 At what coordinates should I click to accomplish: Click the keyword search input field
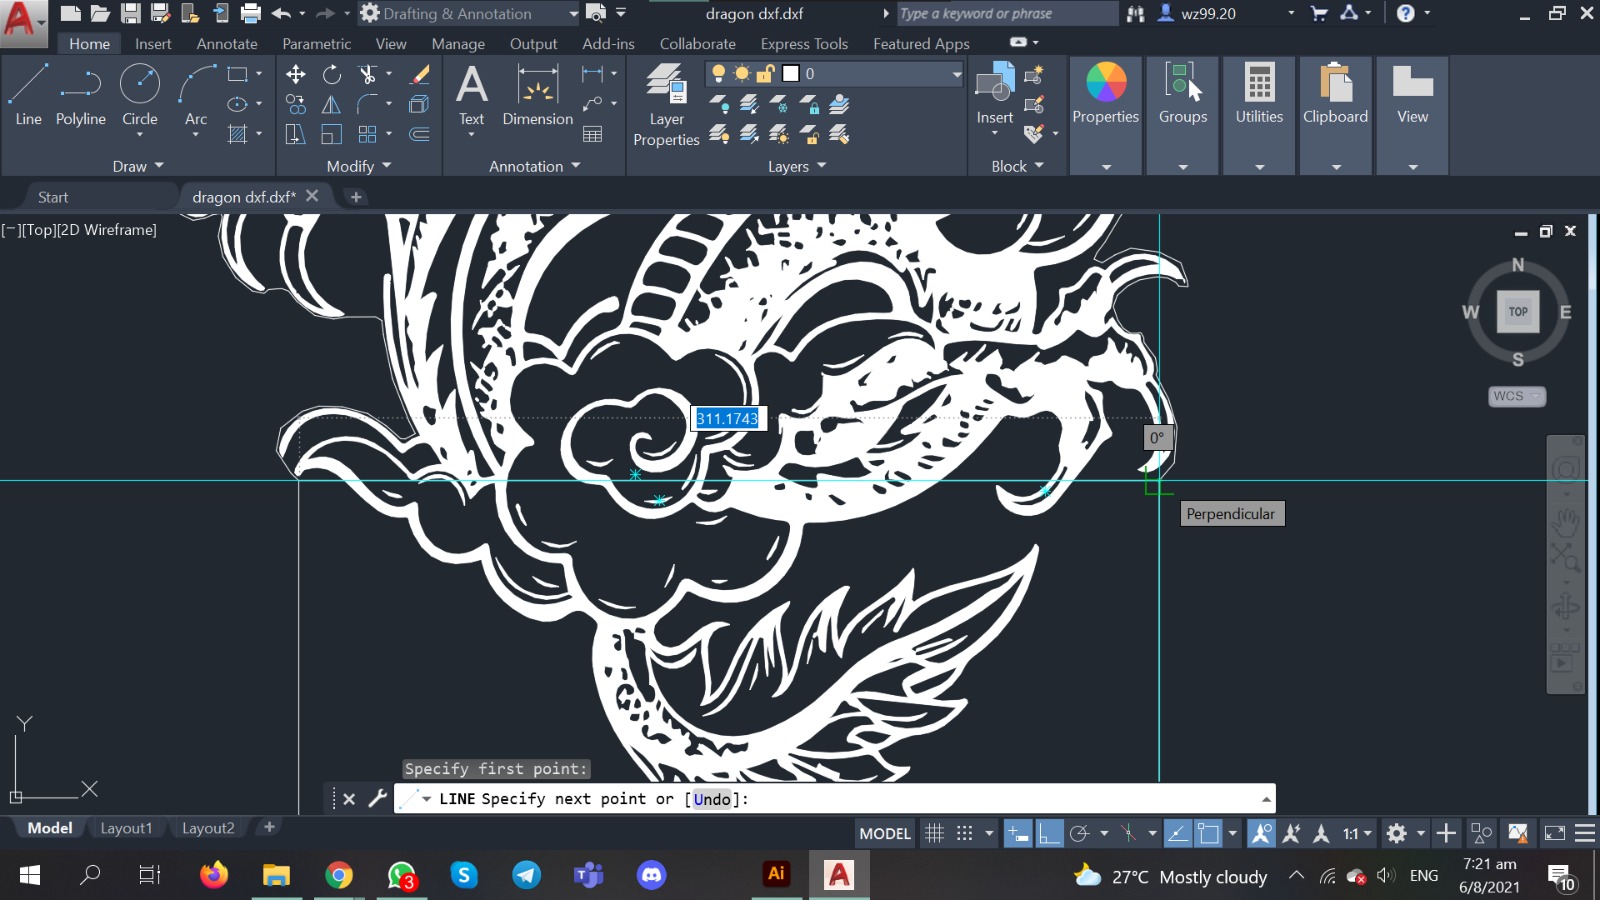1006,13
